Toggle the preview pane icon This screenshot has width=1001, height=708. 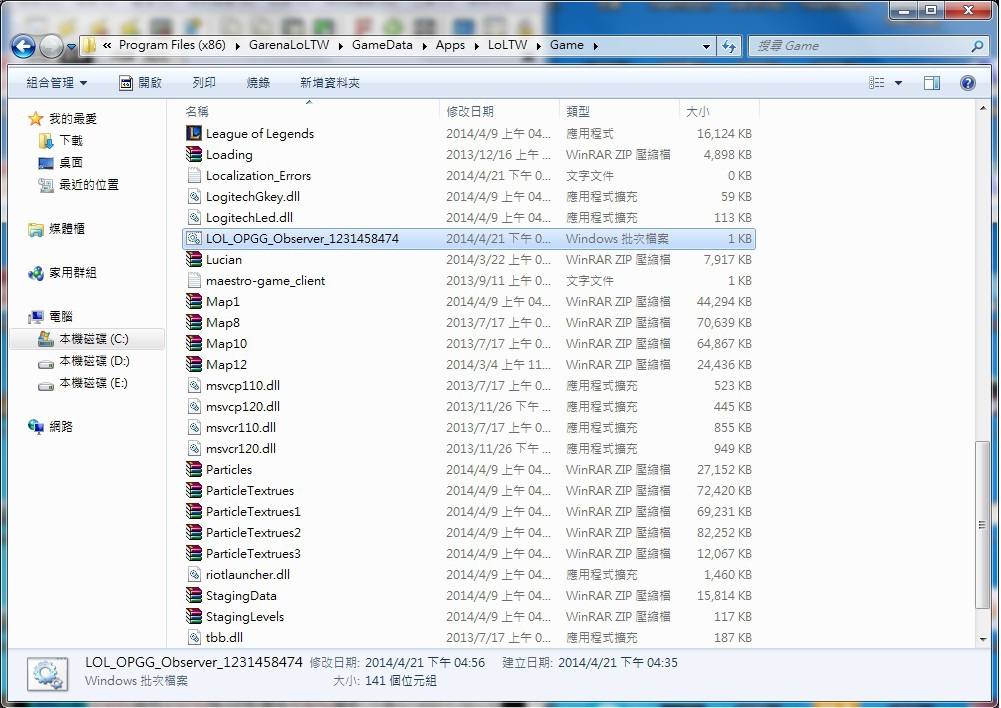click(x=931, y=82)
